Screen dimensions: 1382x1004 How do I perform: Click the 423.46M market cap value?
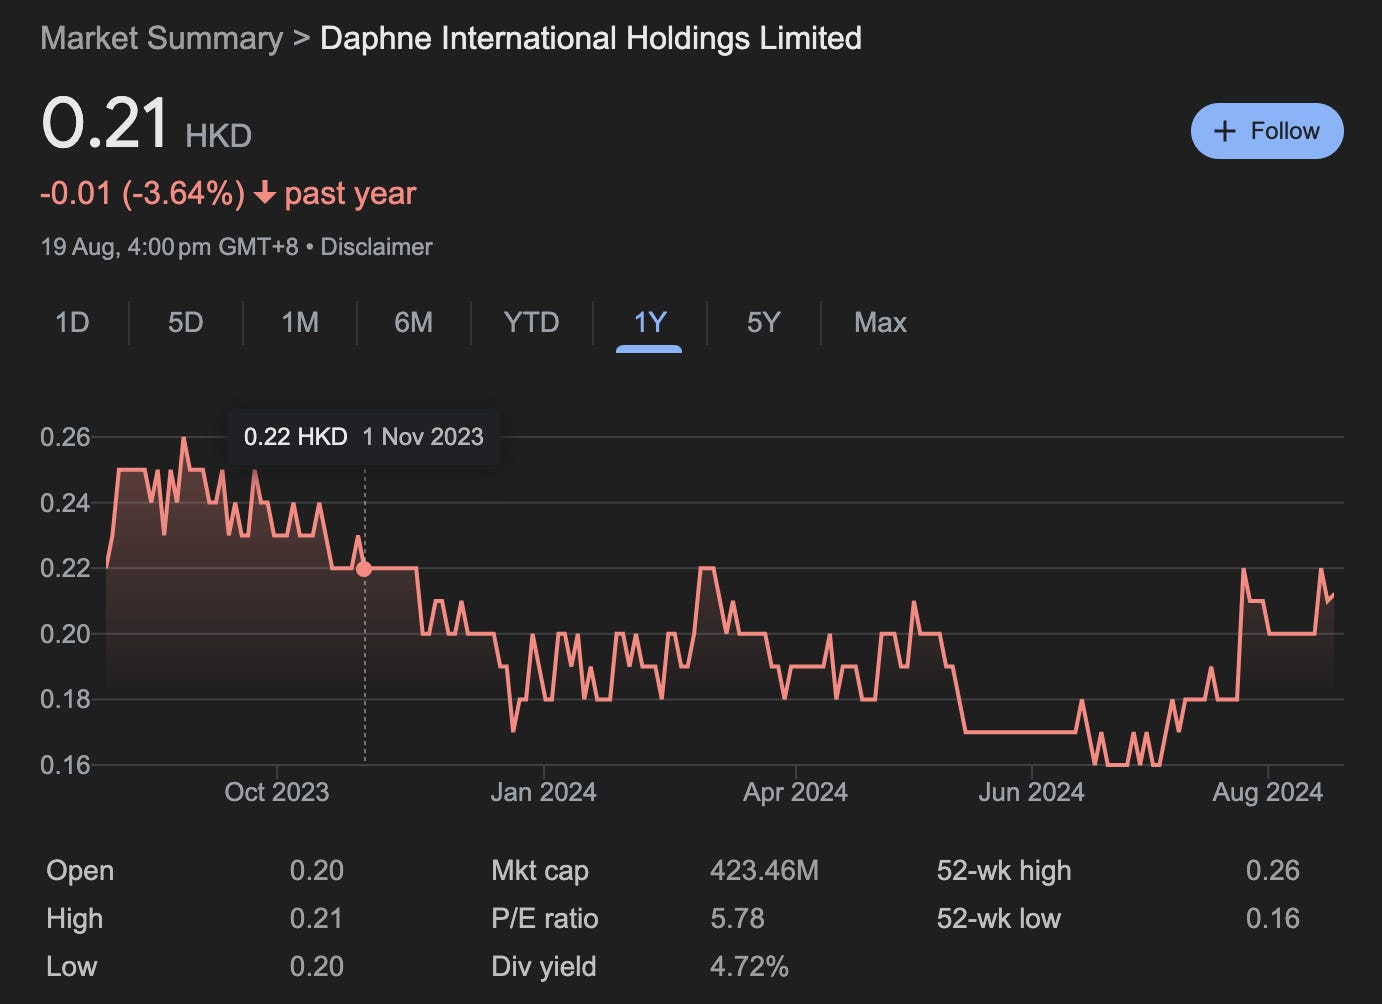(764, 871)
